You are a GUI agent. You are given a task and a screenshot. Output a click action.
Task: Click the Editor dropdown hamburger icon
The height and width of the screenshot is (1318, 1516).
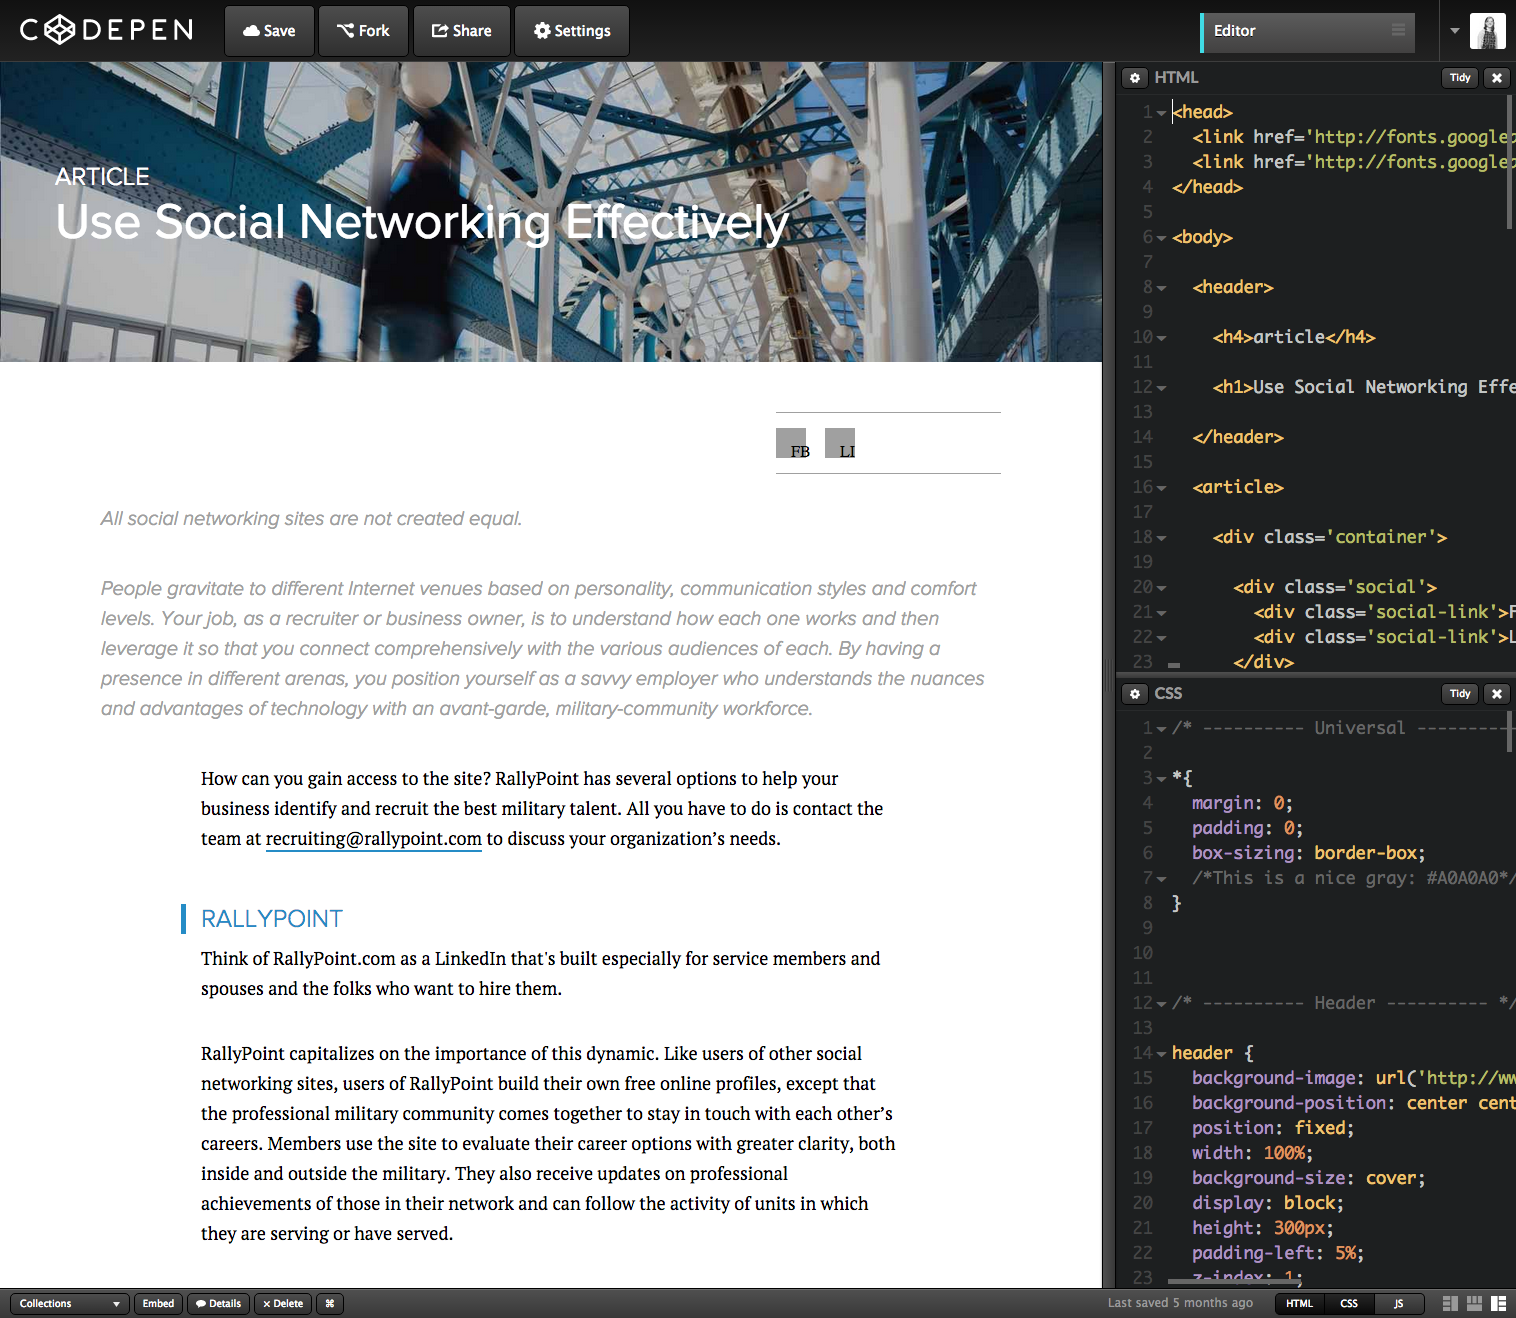1398,31
